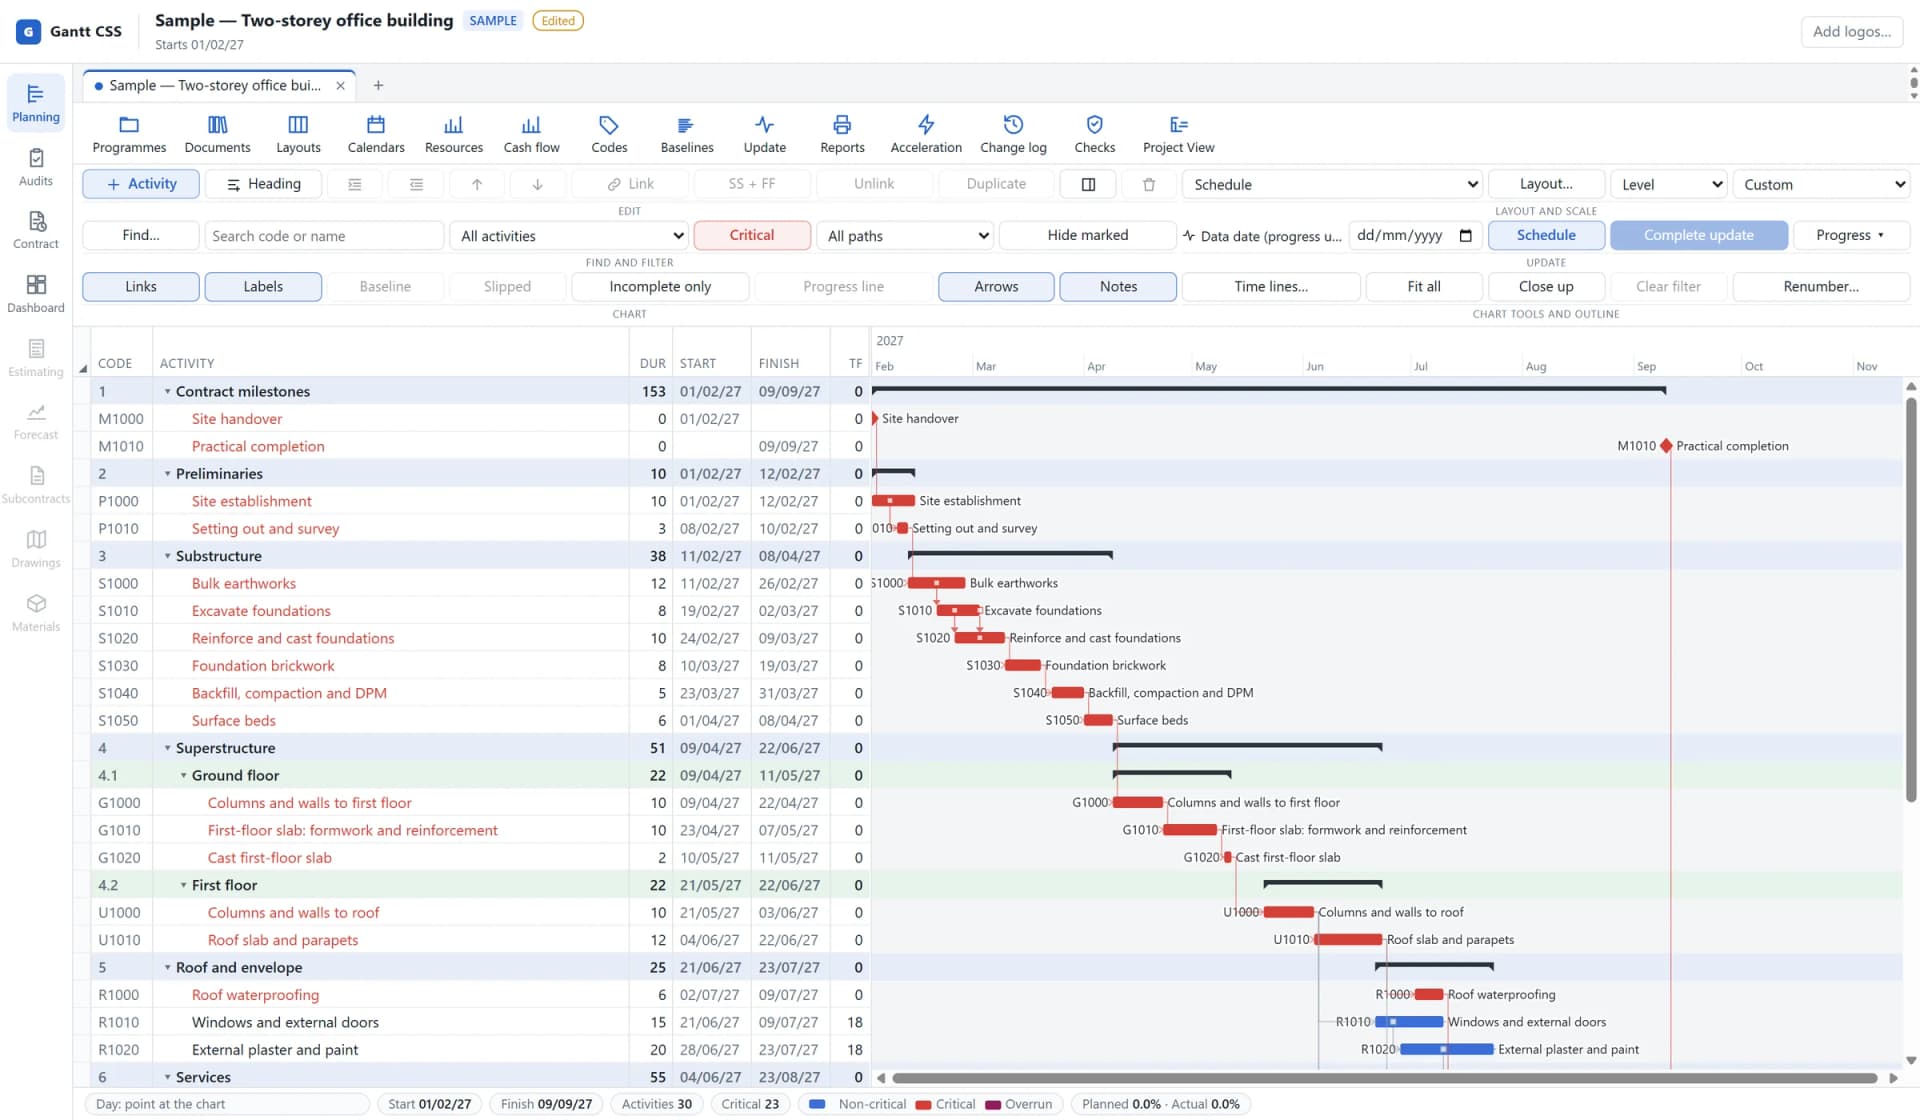
Task: Click the Fit all button
Action: pyautogui.click(x=1423, y=286)
